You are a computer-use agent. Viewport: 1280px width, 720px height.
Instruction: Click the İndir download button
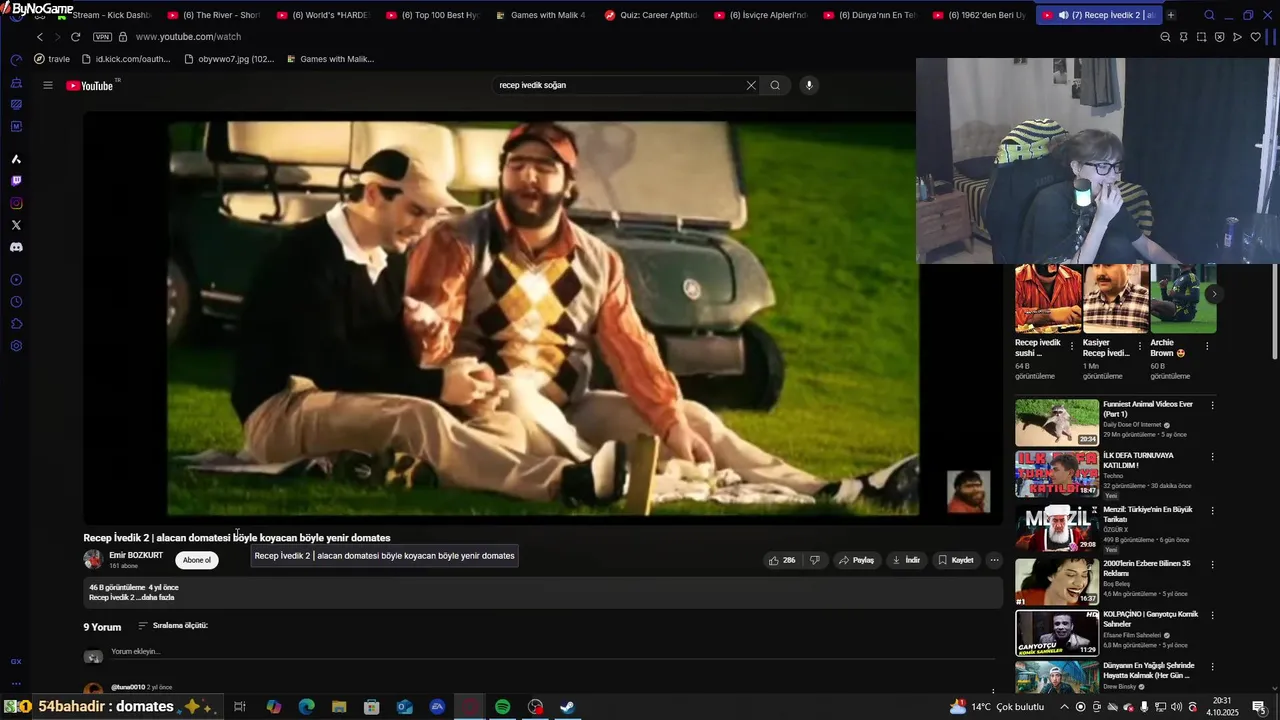pyautogui.click(x=906, y=560)
